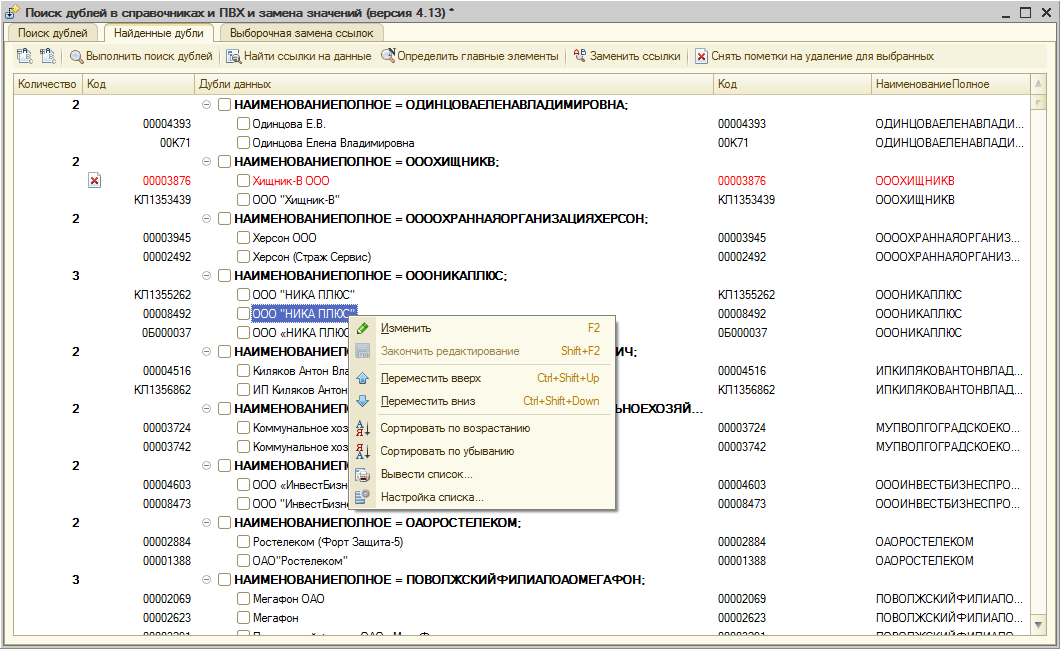Screen dimensions: 1060x649
Task: Click the first check-all toolbar icon
Action: point(24,56)
